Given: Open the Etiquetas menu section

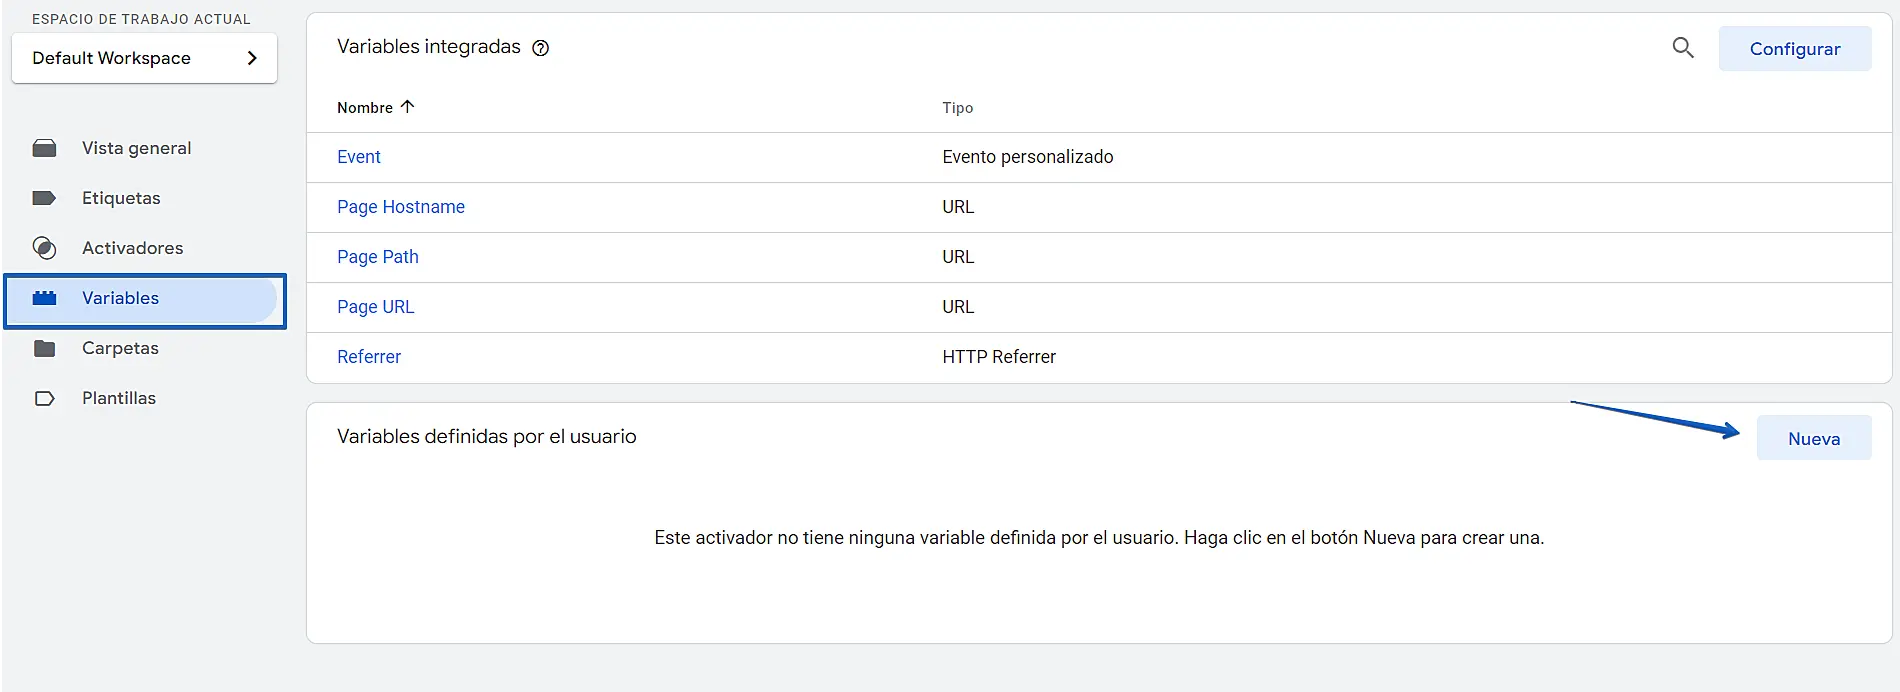Looking at the screenshot, I should coord(121,198).
